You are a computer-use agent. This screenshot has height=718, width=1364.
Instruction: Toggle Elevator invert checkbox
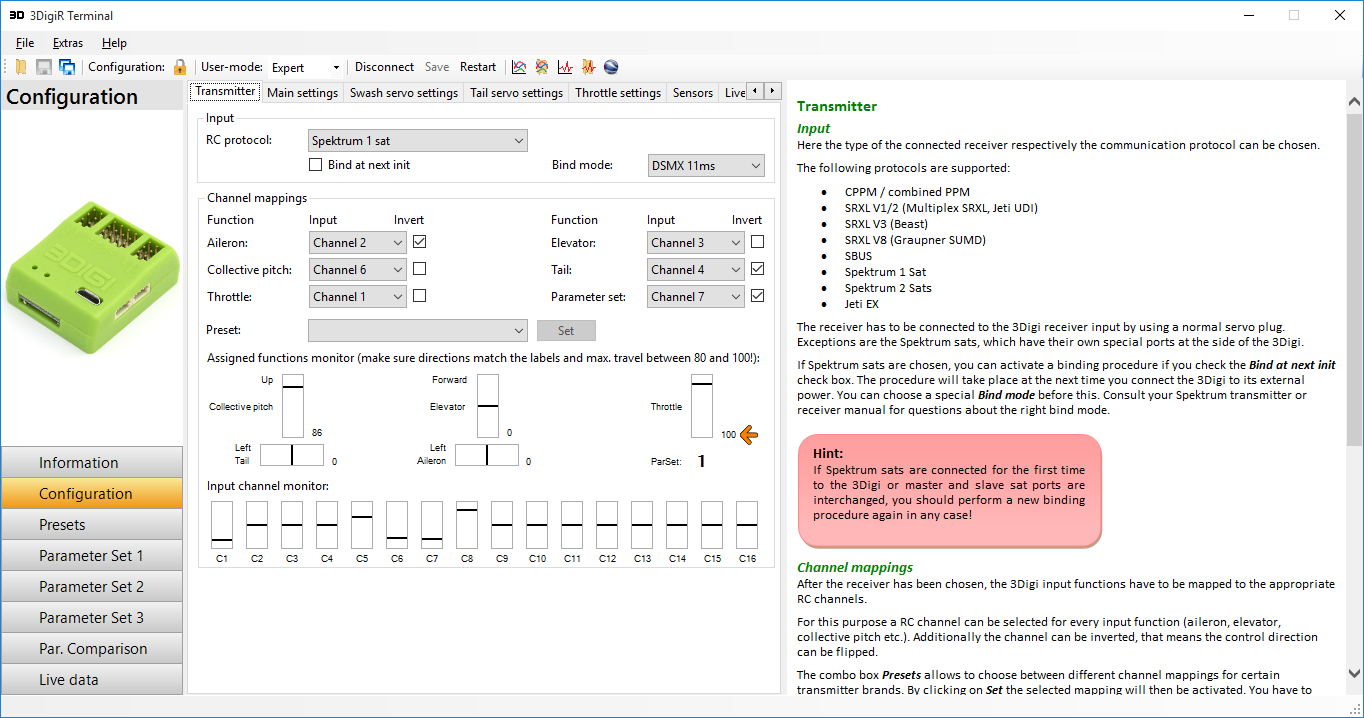click(x=758, y=241)
